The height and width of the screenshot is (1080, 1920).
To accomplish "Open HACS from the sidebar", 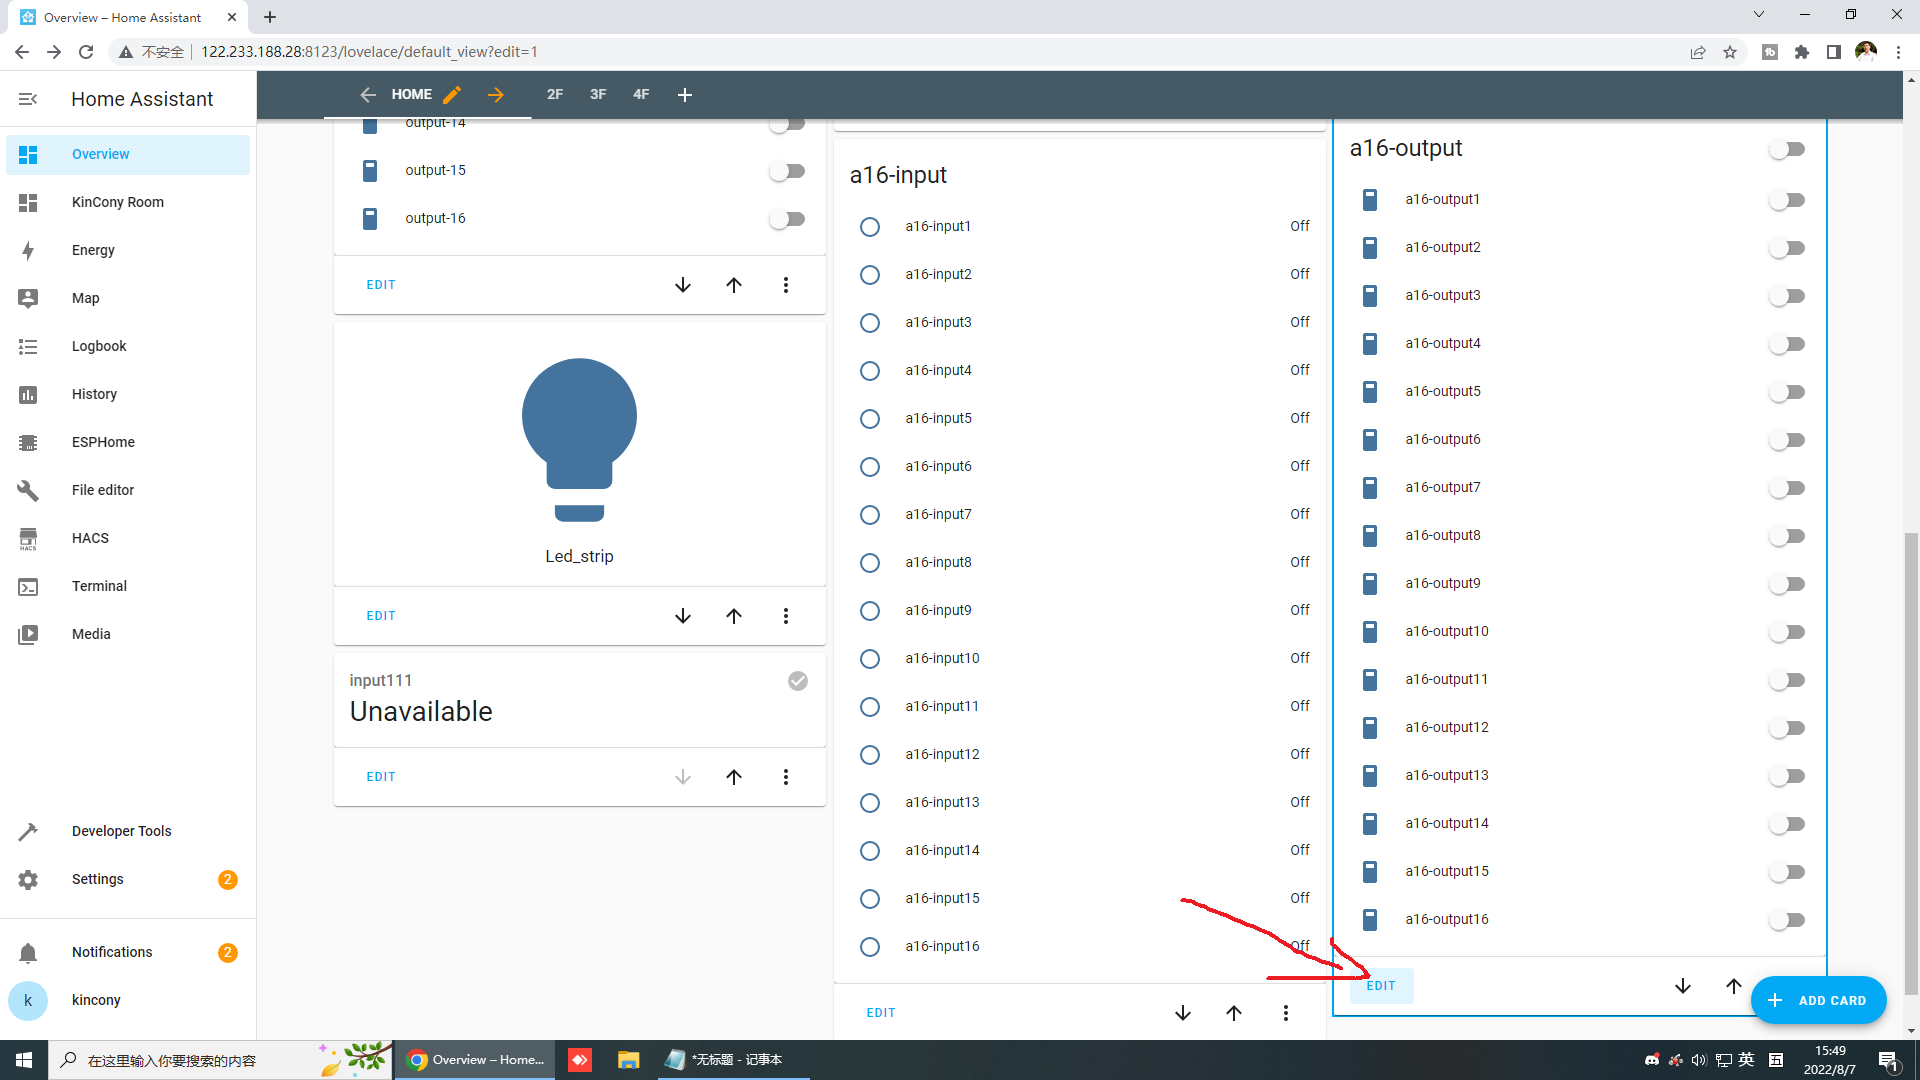I will coord(90,538).
